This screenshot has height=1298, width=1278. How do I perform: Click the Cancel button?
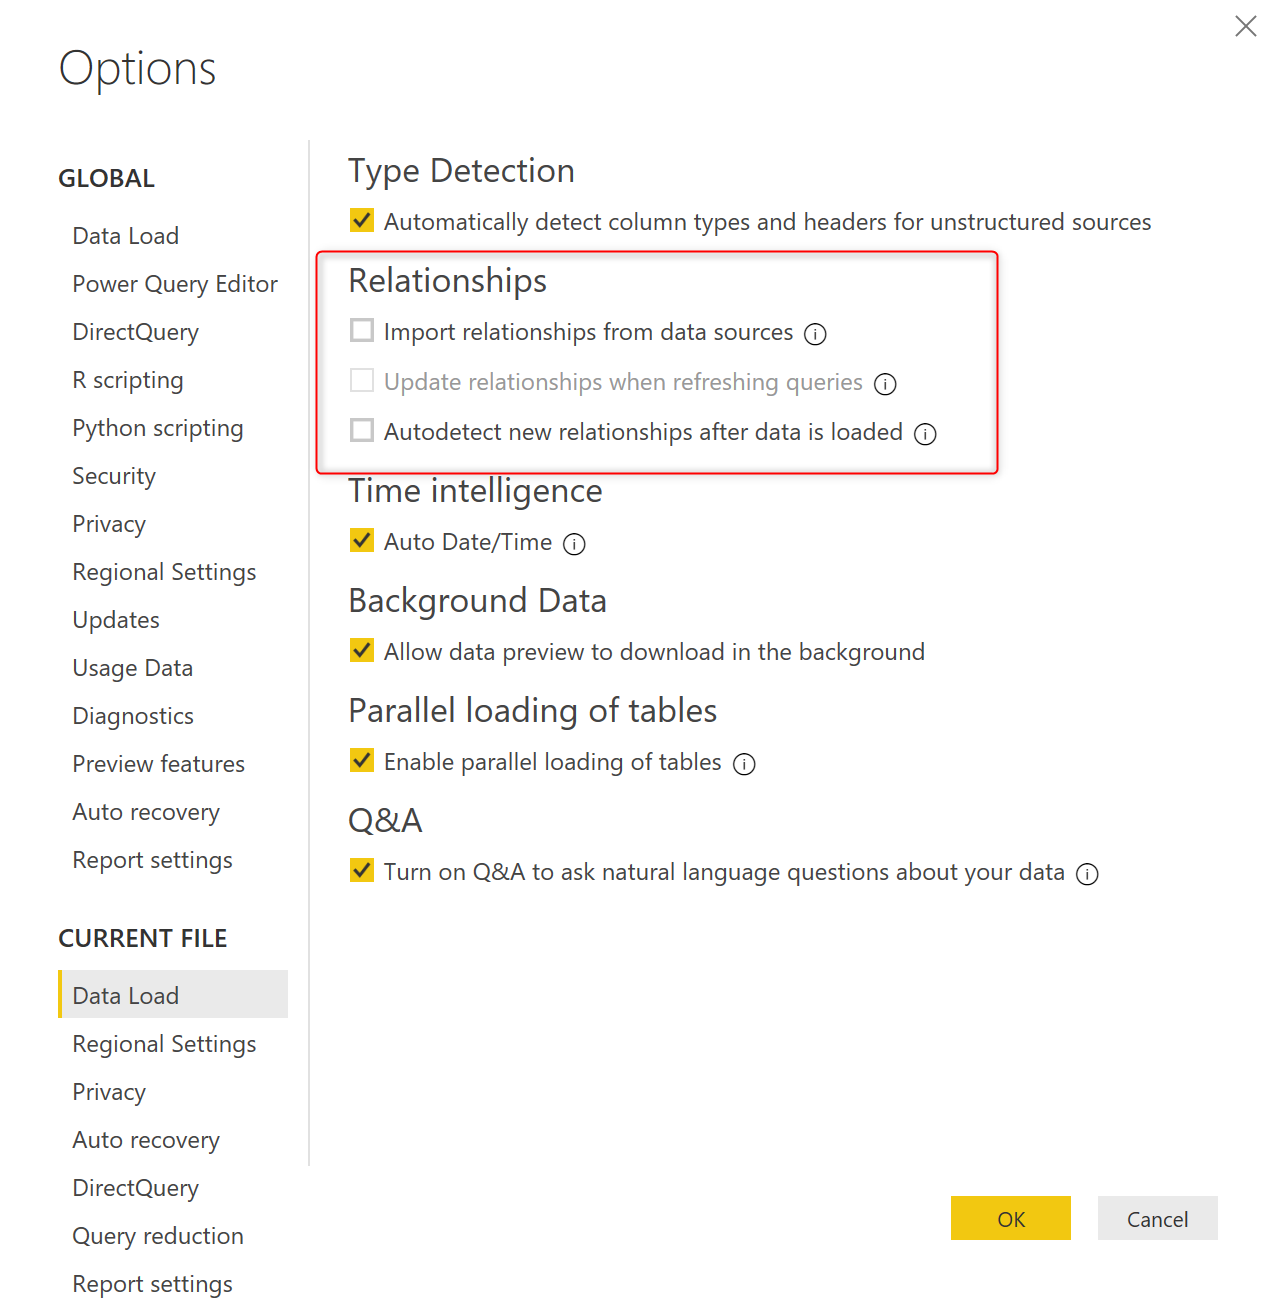pos(1157,1219)
